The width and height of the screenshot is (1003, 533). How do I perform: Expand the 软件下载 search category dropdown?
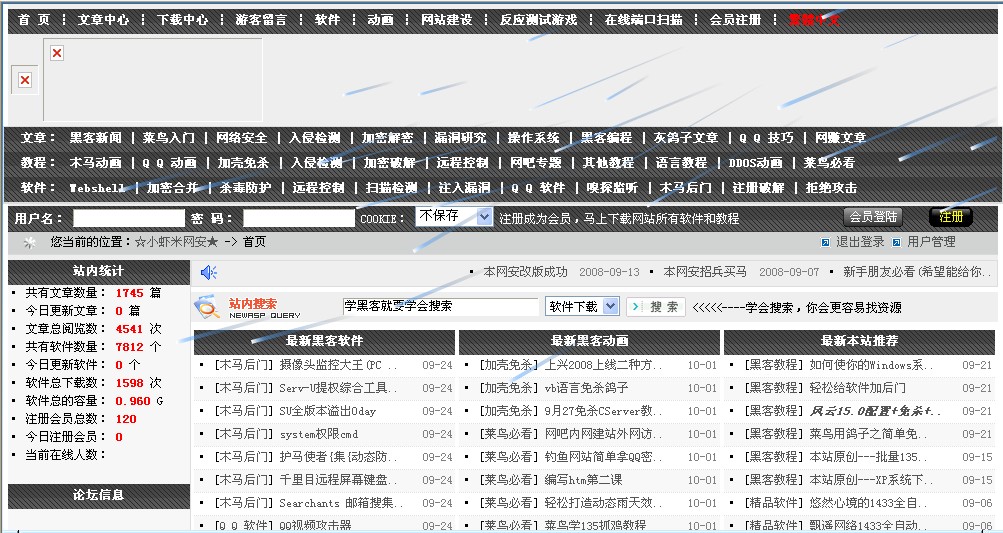click(x=610, y=307)
